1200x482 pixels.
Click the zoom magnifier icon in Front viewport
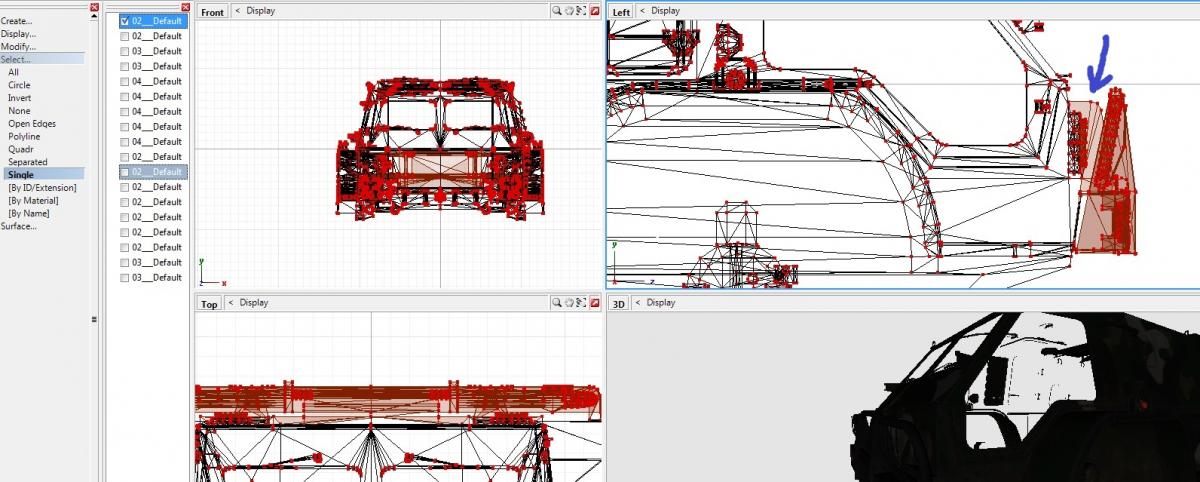[556, 11]
